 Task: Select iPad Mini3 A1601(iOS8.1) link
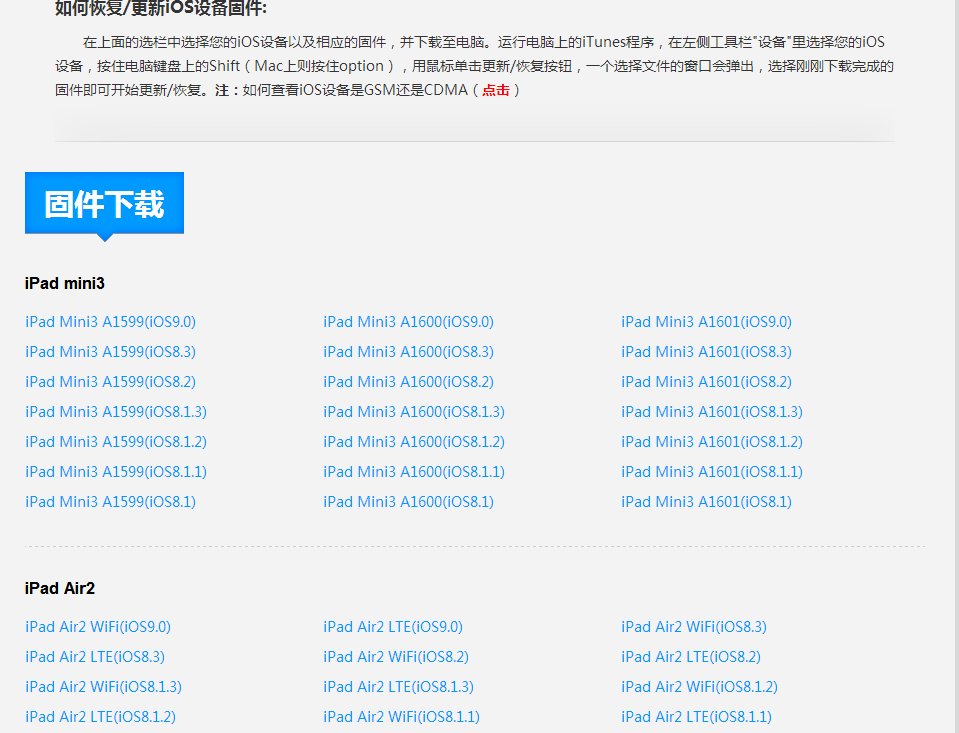(x=706, y=502)
